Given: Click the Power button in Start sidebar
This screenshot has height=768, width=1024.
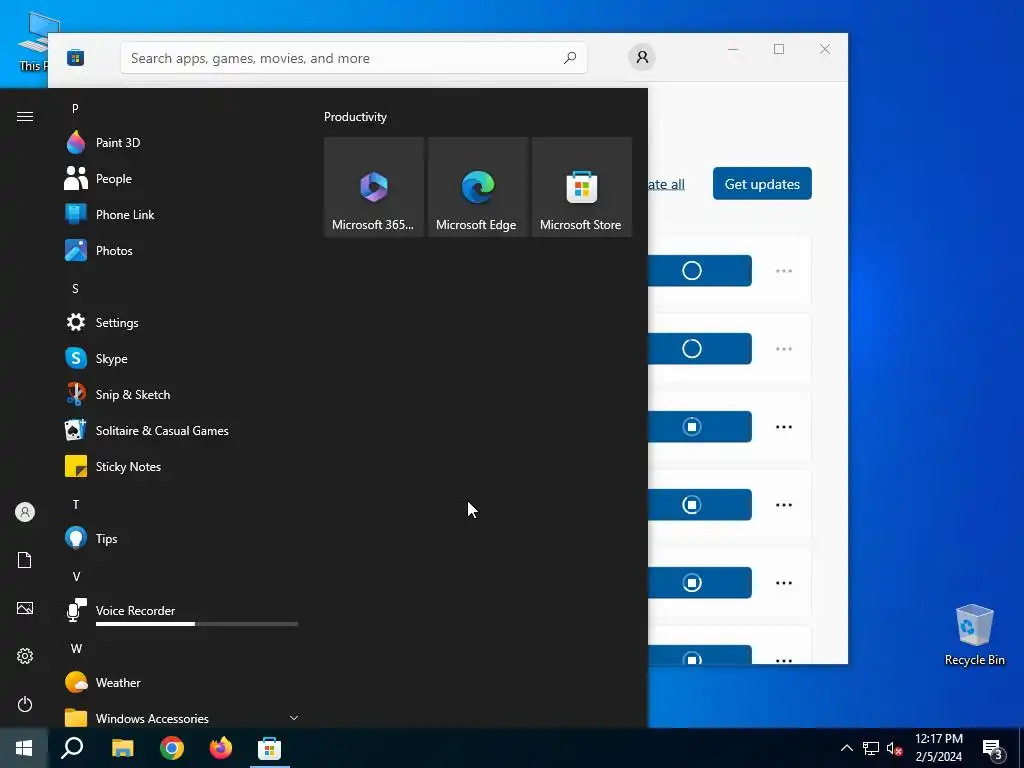Looking at the screenshot, I should 25,704.
